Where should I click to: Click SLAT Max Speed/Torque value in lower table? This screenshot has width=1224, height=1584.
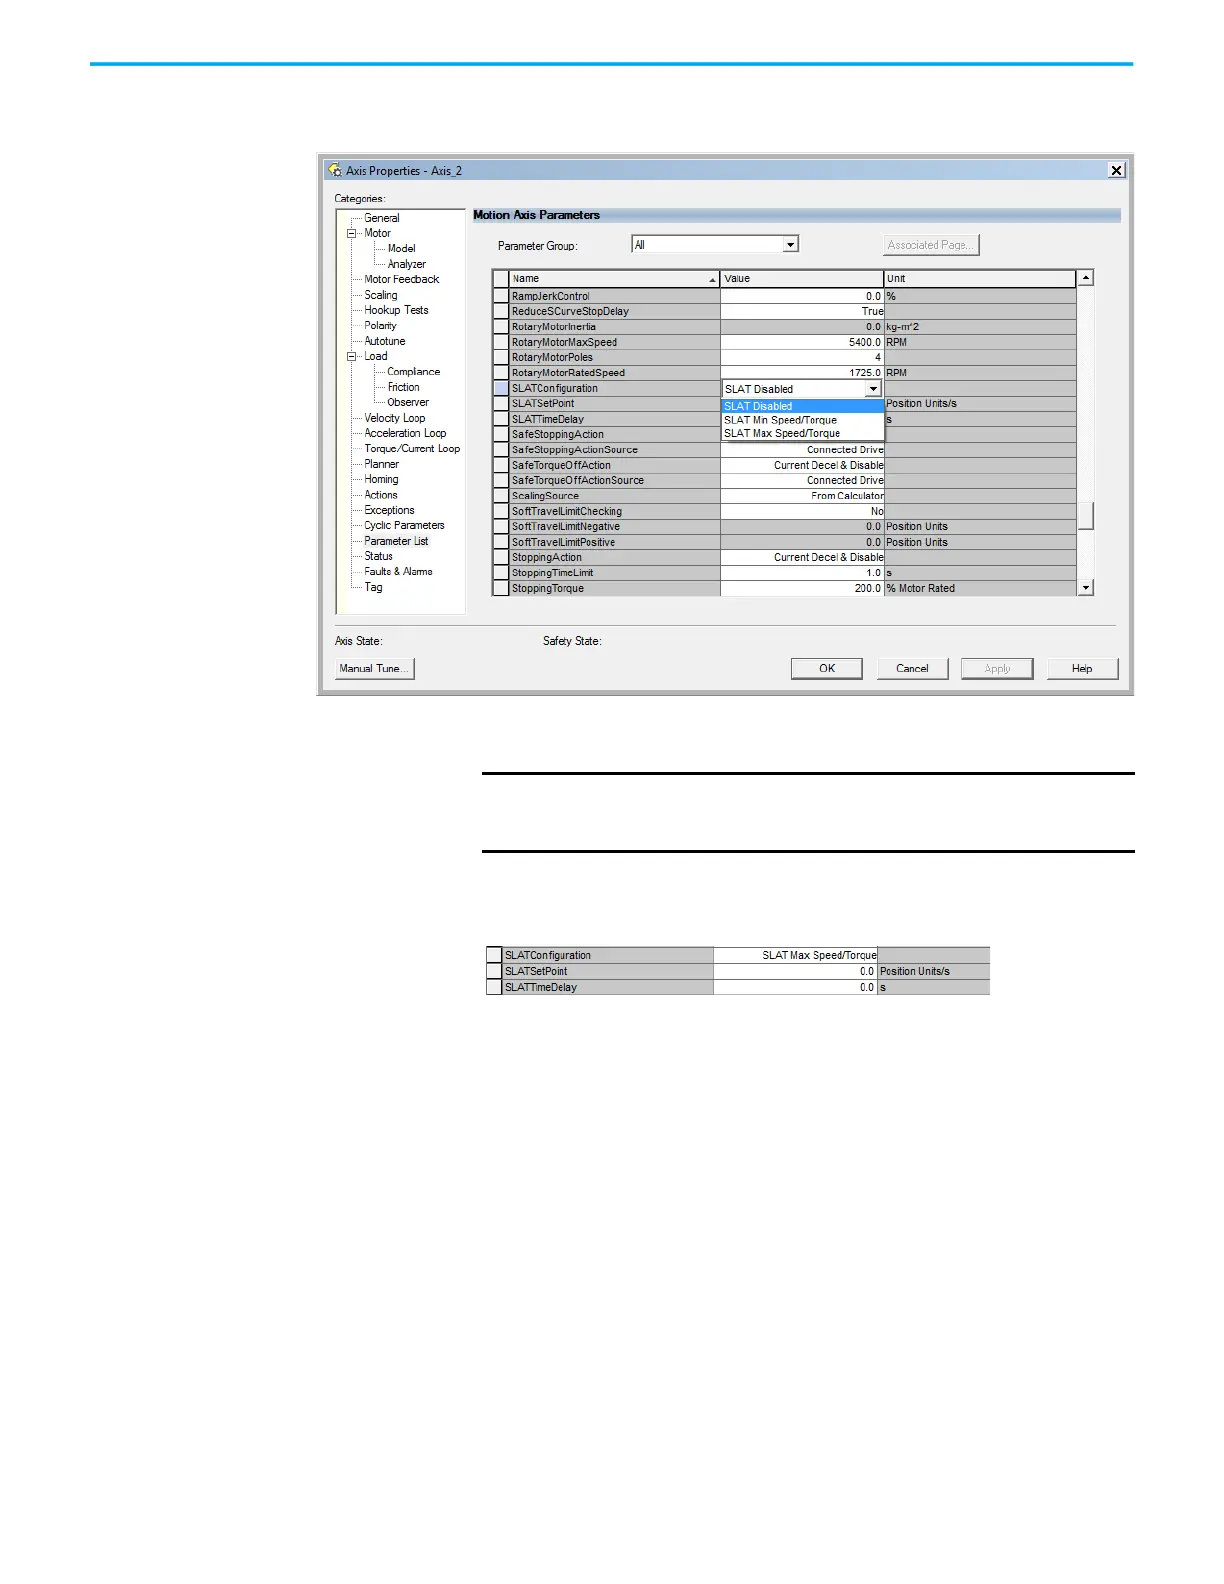[x=795, y=955]
